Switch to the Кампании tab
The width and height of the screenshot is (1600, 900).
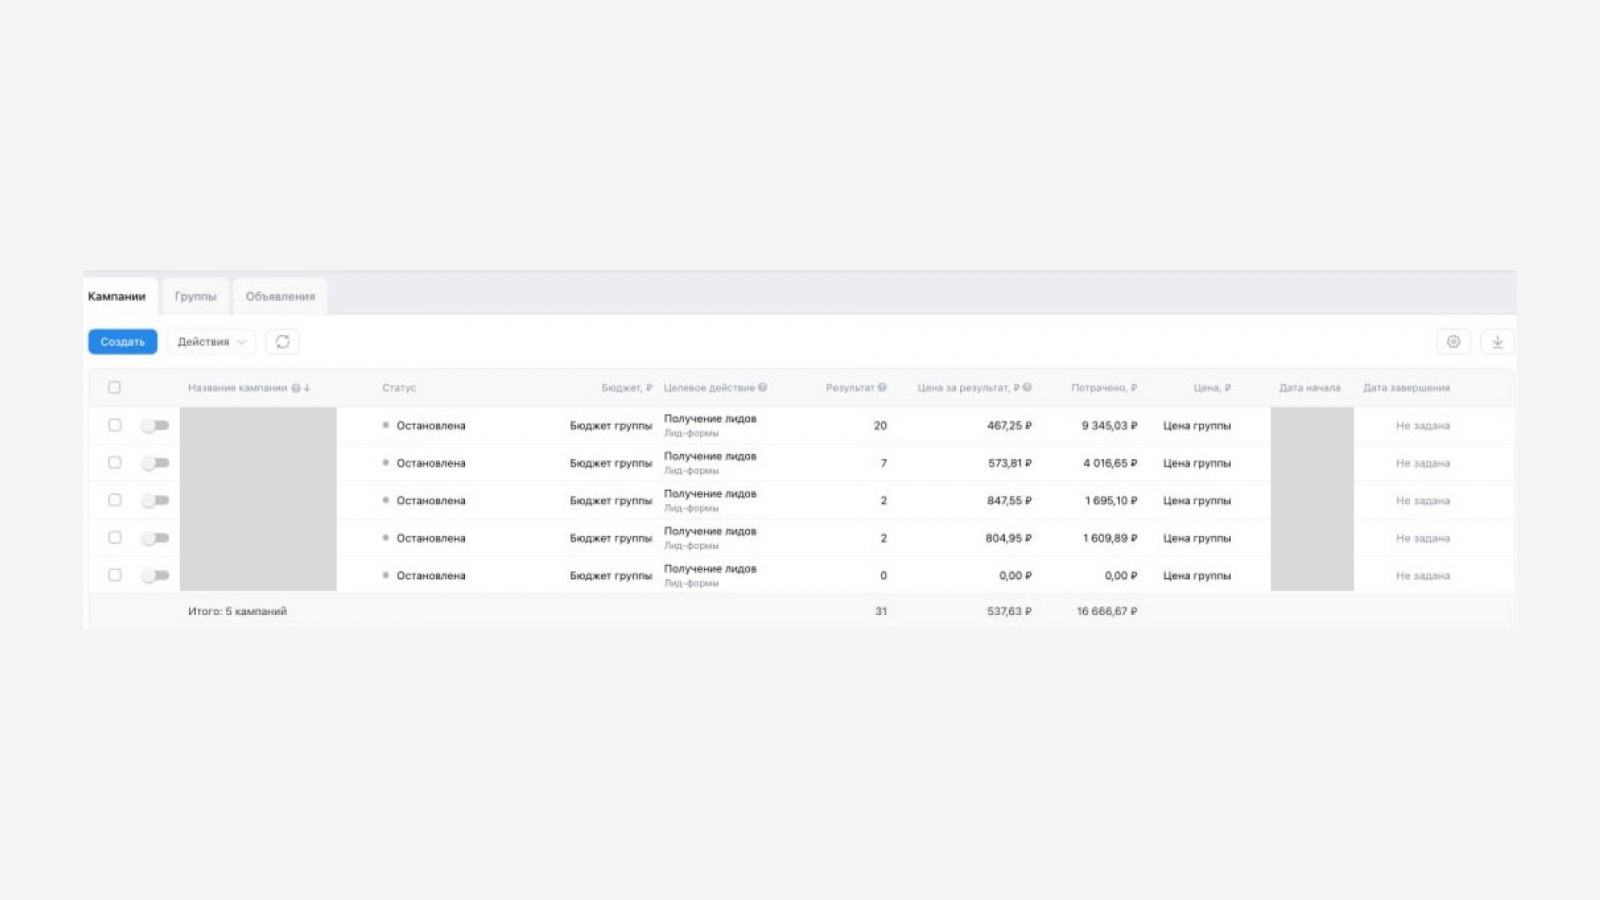(x=117, y=296)
